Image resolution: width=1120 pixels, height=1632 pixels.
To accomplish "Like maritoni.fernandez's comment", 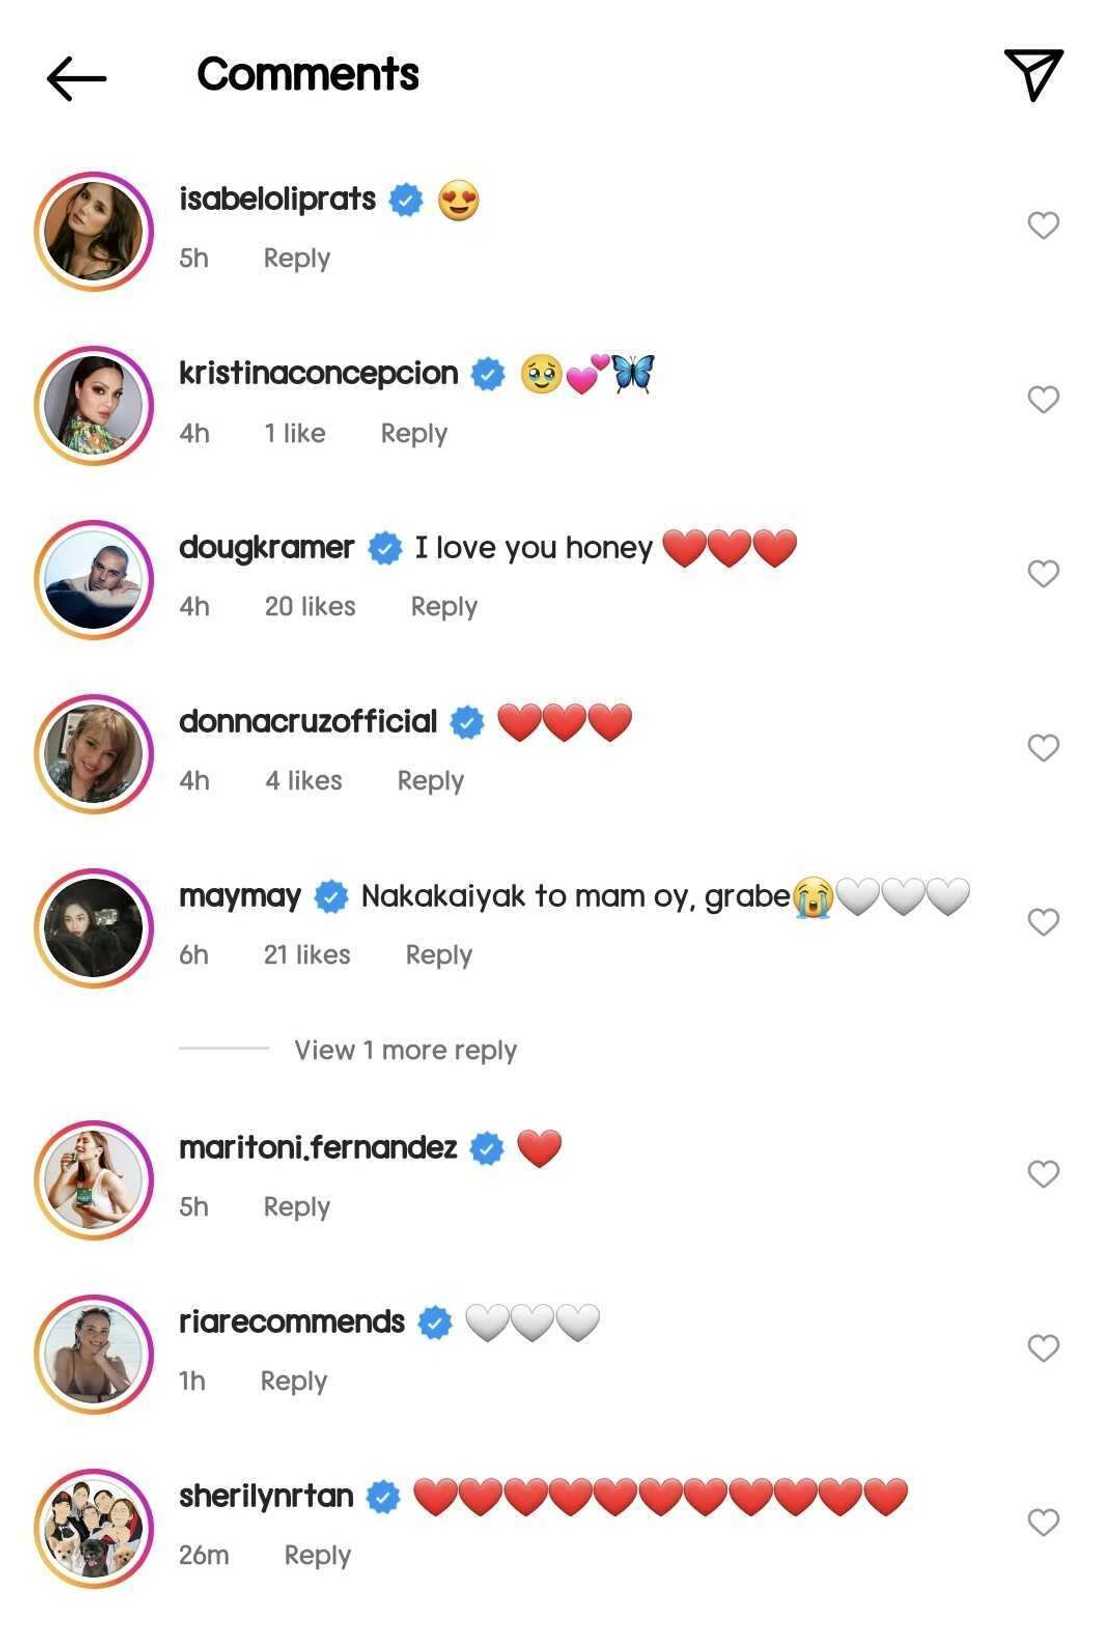I will [1043, 1173].
